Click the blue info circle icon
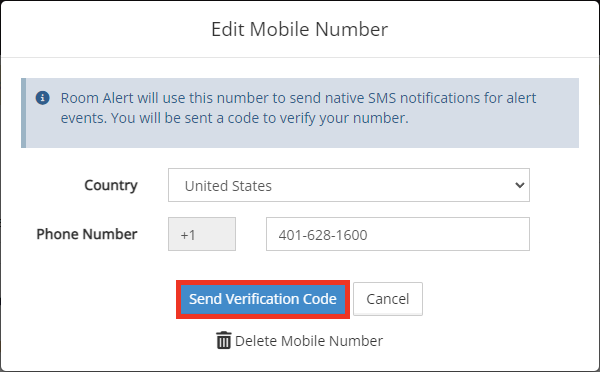Viewport: 600px width, 372px height. pyautogui.click(x=42, y=98)
